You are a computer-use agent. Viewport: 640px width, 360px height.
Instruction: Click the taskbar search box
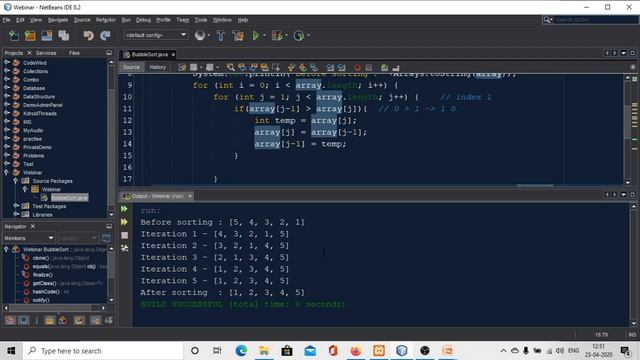[x=103, y=351]
